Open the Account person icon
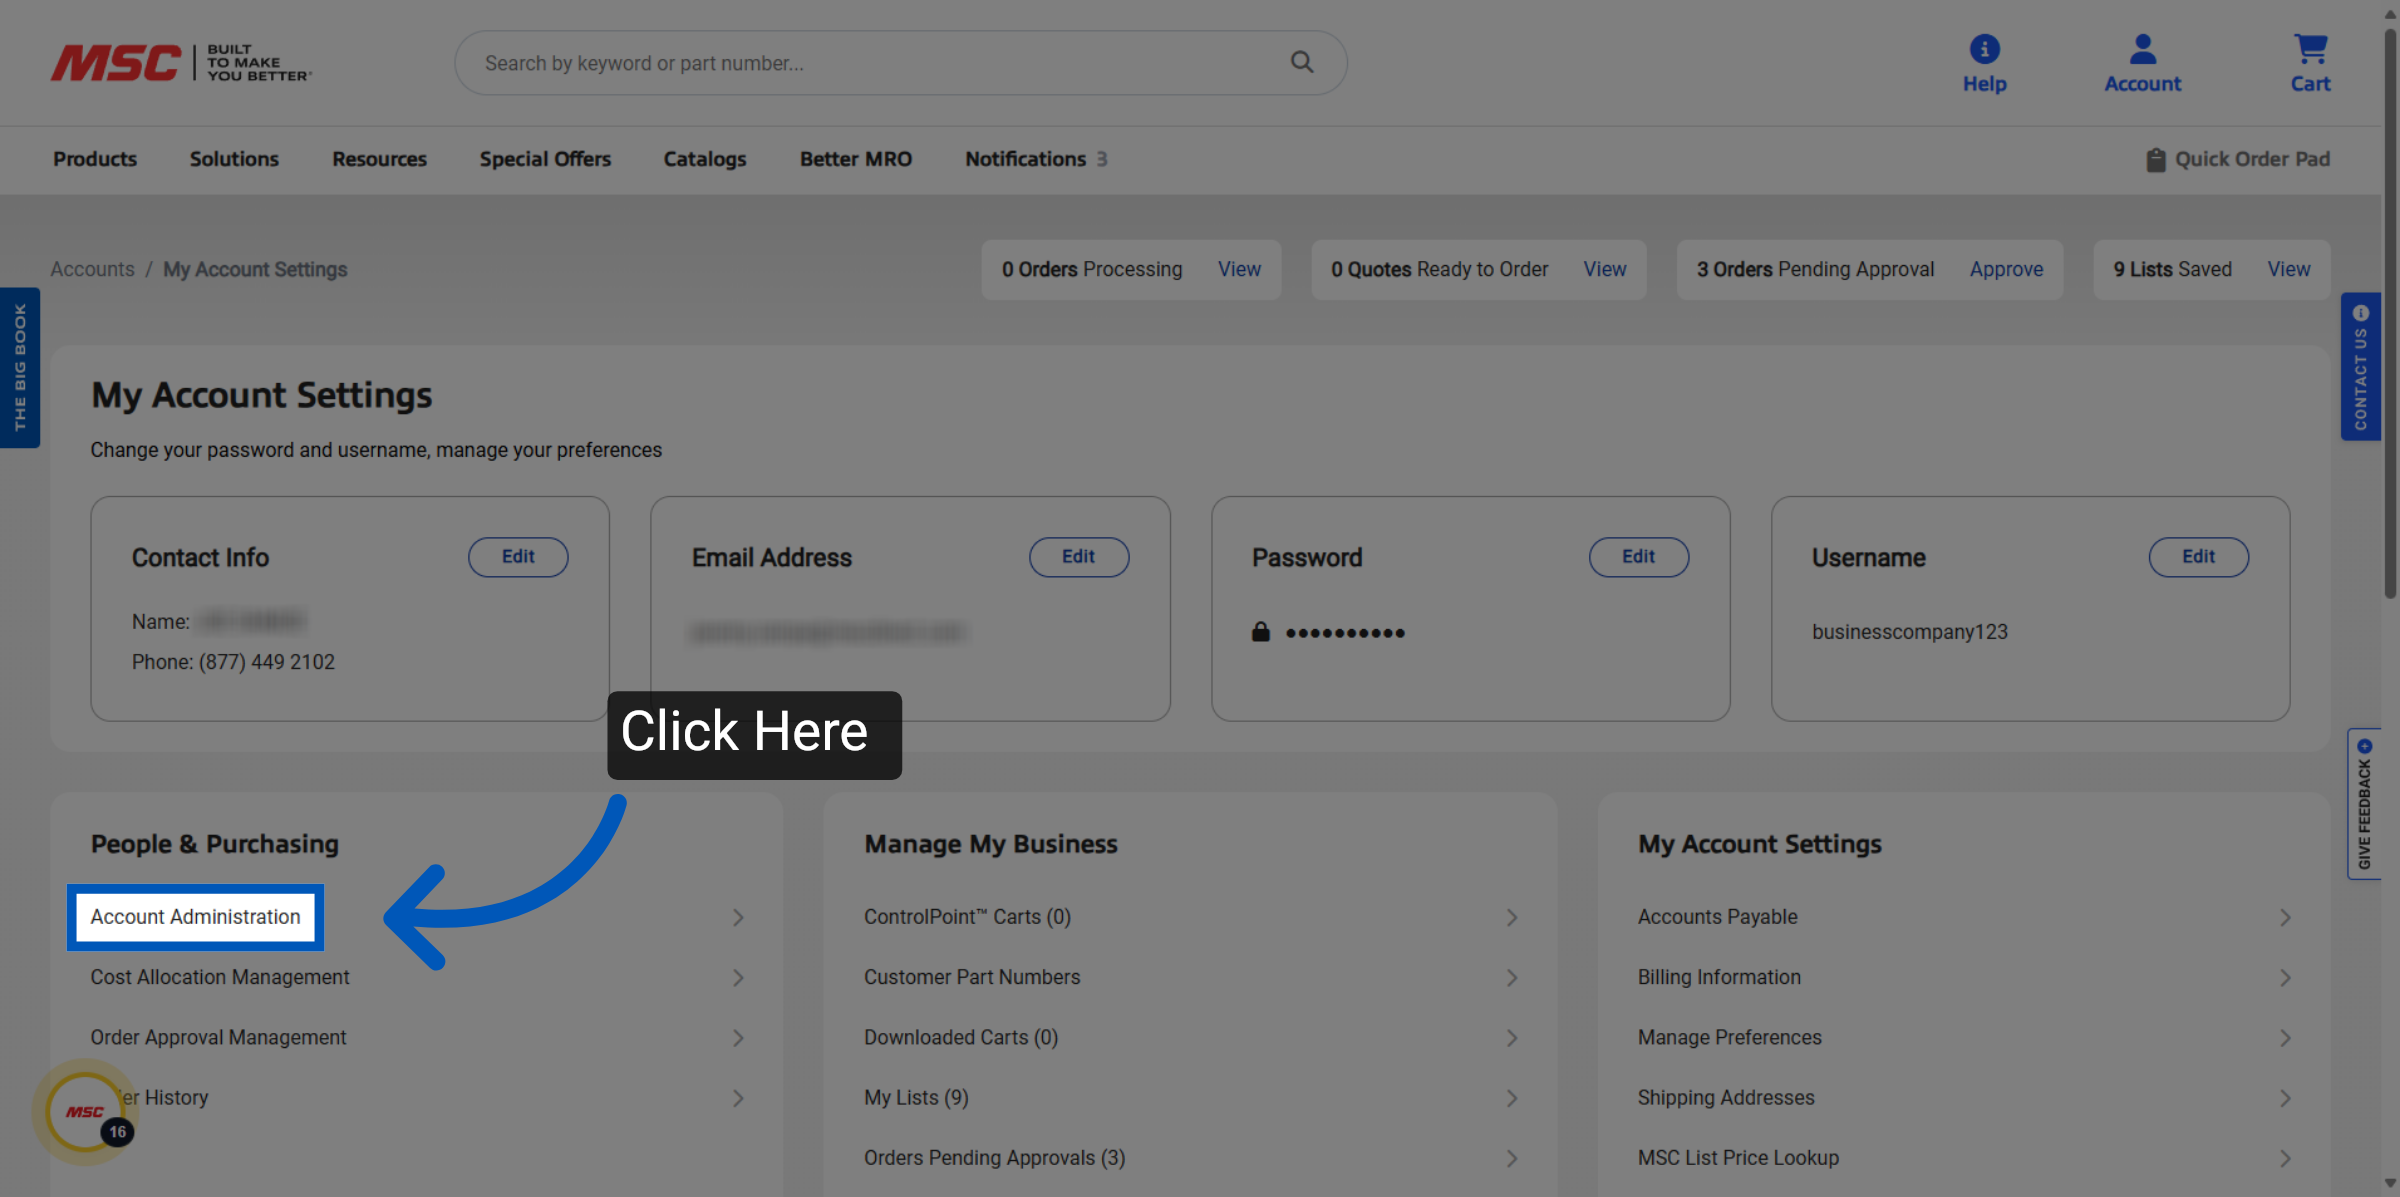 (x=2142, y=49)
